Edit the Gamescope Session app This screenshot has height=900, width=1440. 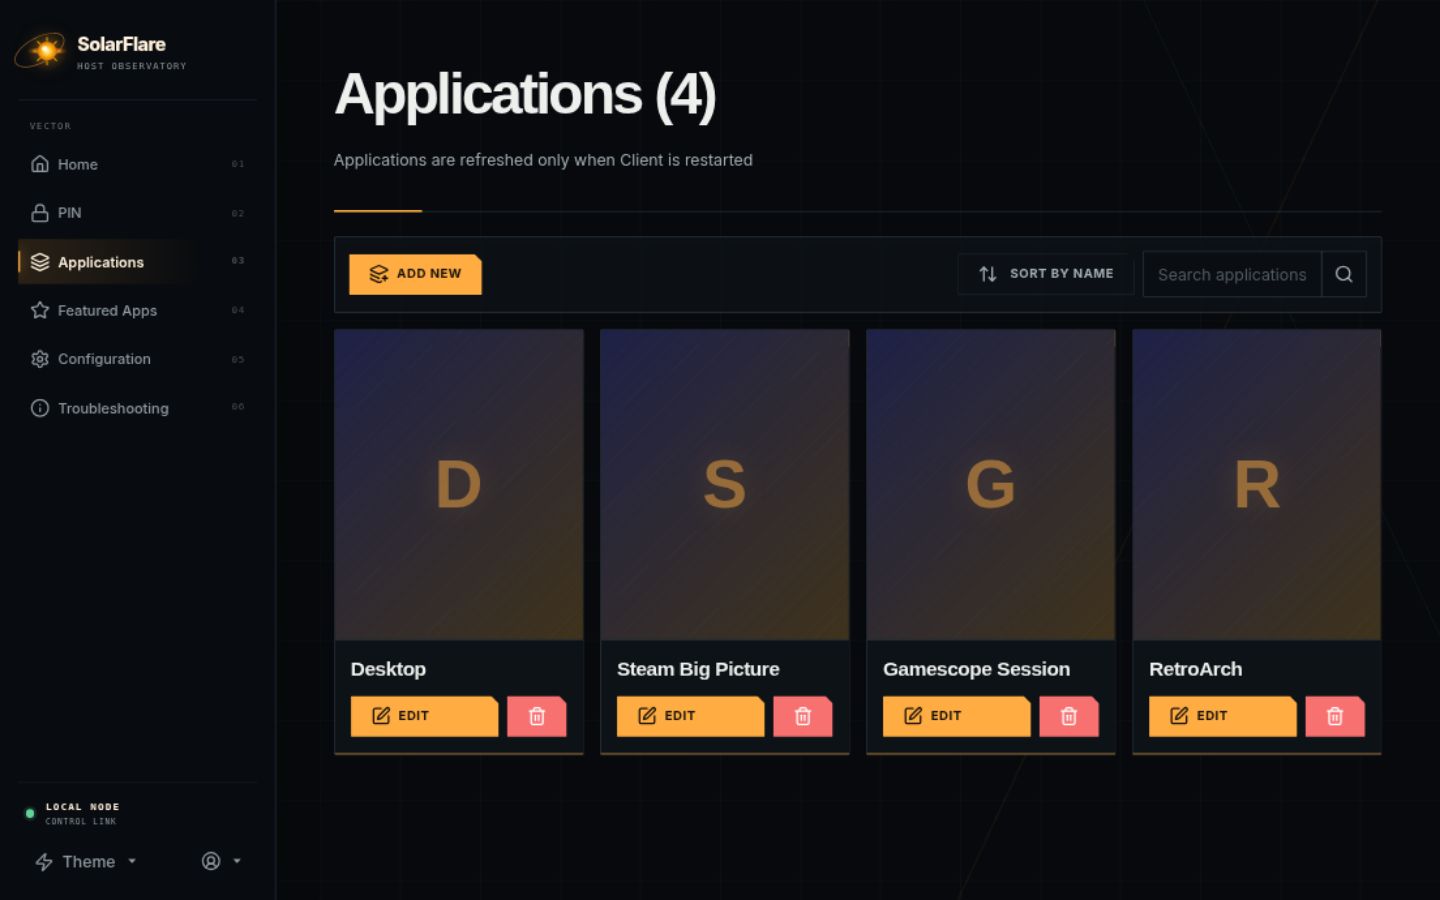coord(956,716)
